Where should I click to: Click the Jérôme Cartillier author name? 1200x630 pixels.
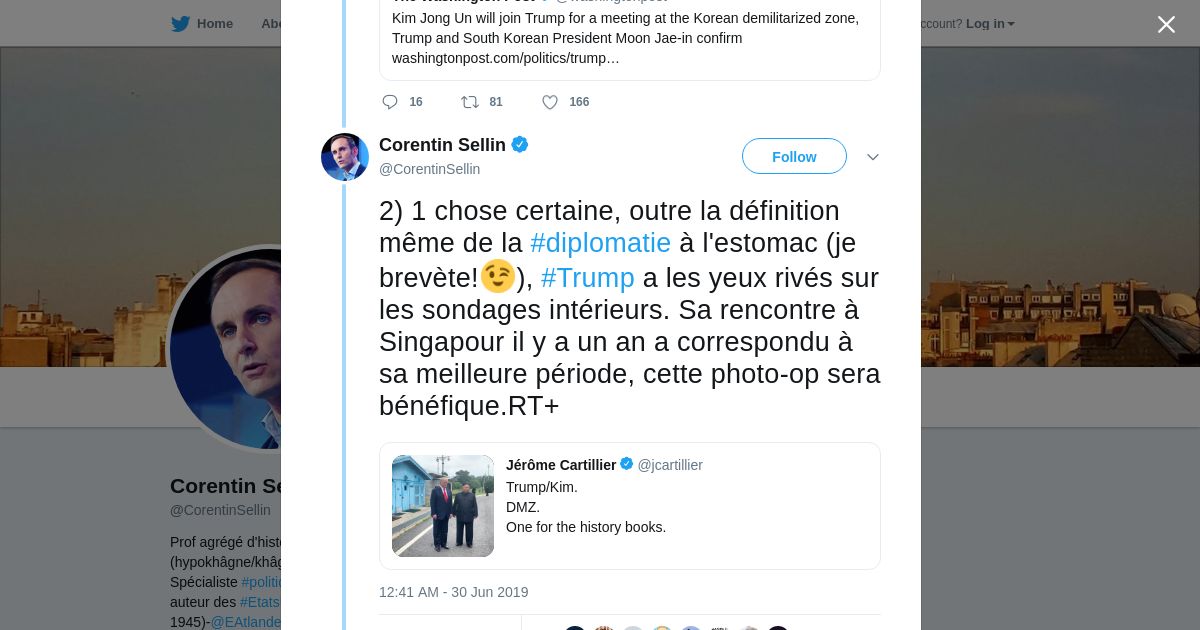561,465
